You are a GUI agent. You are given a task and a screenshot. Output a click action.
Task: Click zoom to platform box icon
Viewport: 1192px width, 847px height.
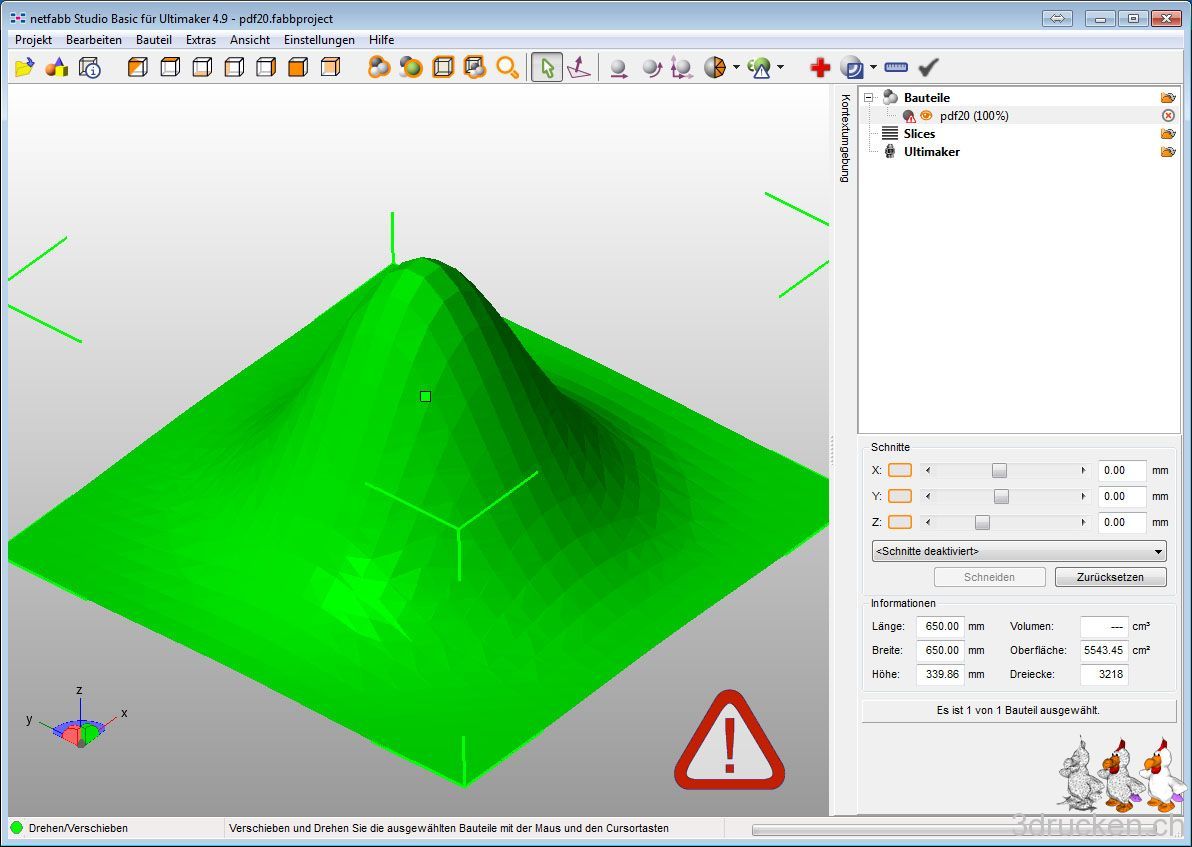[442, 68]
